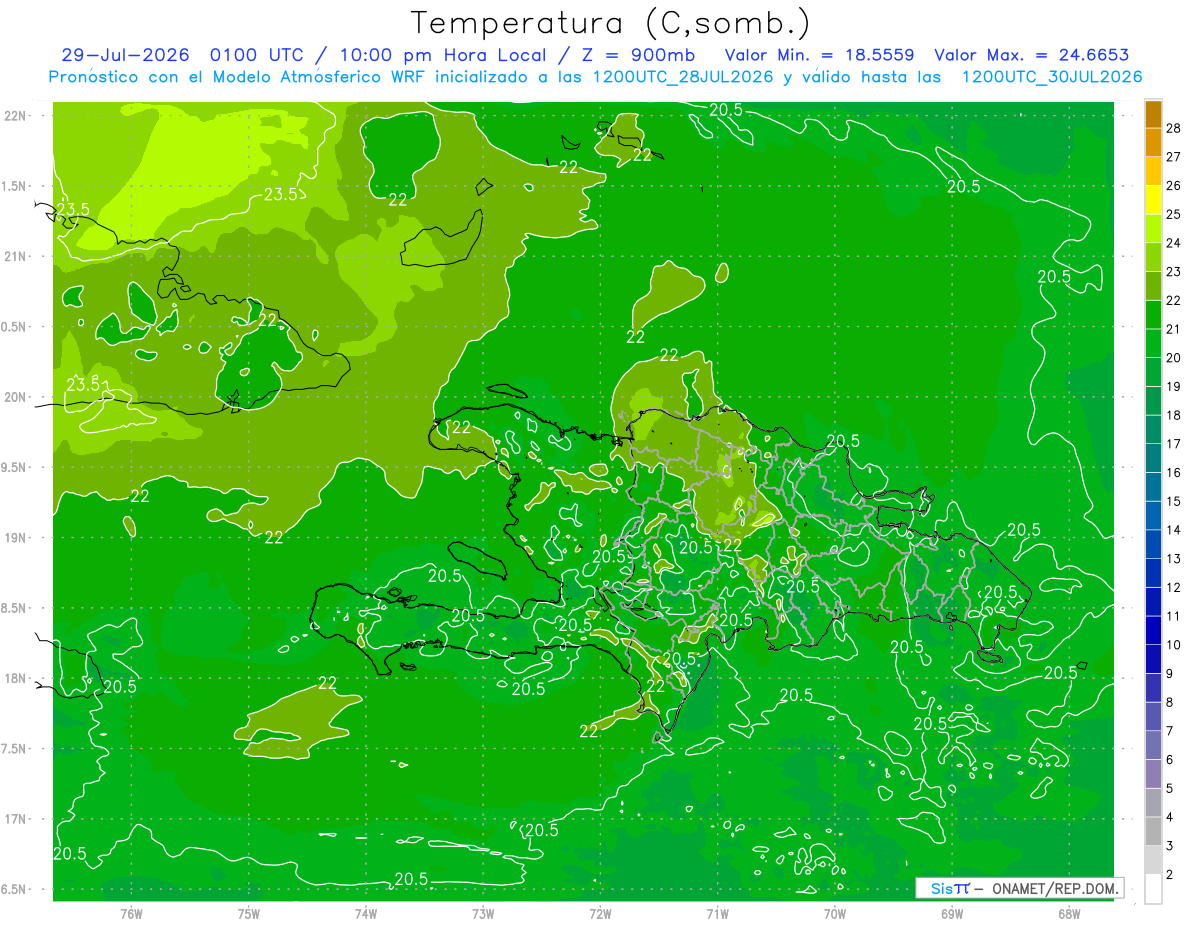The width and height of the screenshot is (1200, 927).
Task: Click the "75W" longitude axis label
Action: point(249,914)
